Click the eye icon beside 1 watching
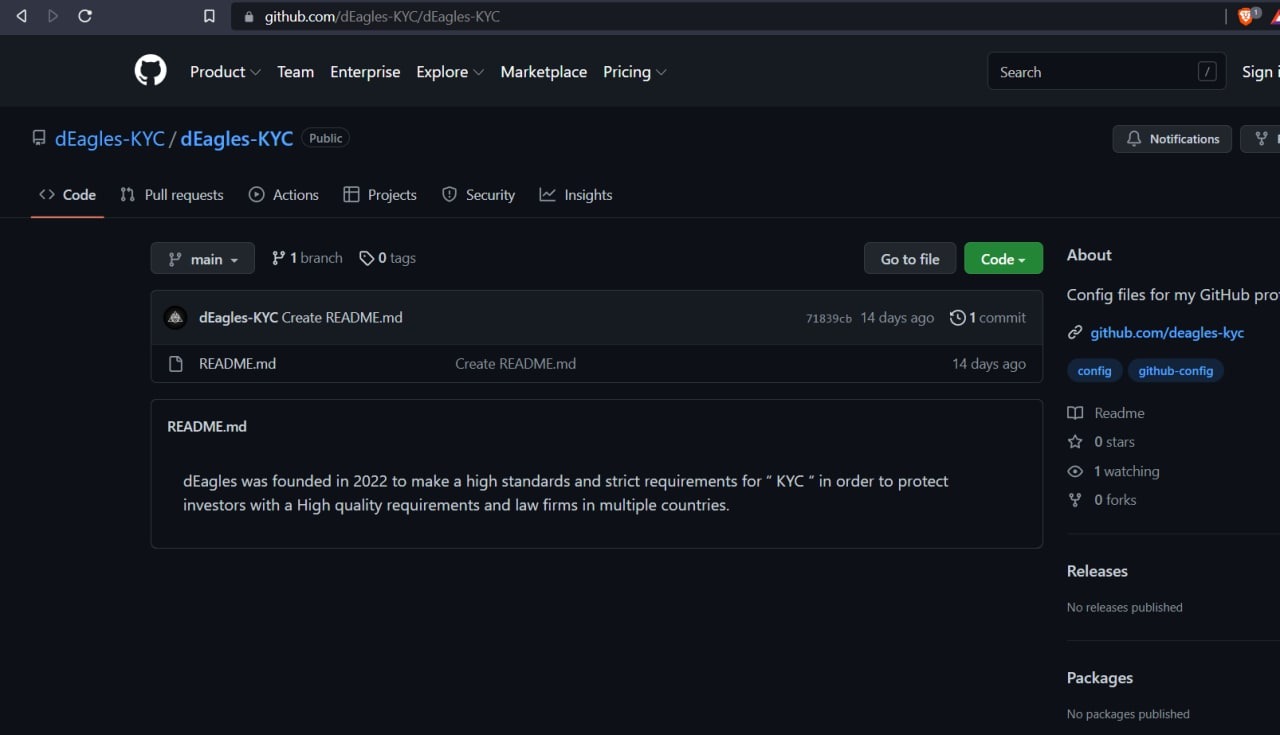Screen dimensions: 1280x735 (1075, 471)
